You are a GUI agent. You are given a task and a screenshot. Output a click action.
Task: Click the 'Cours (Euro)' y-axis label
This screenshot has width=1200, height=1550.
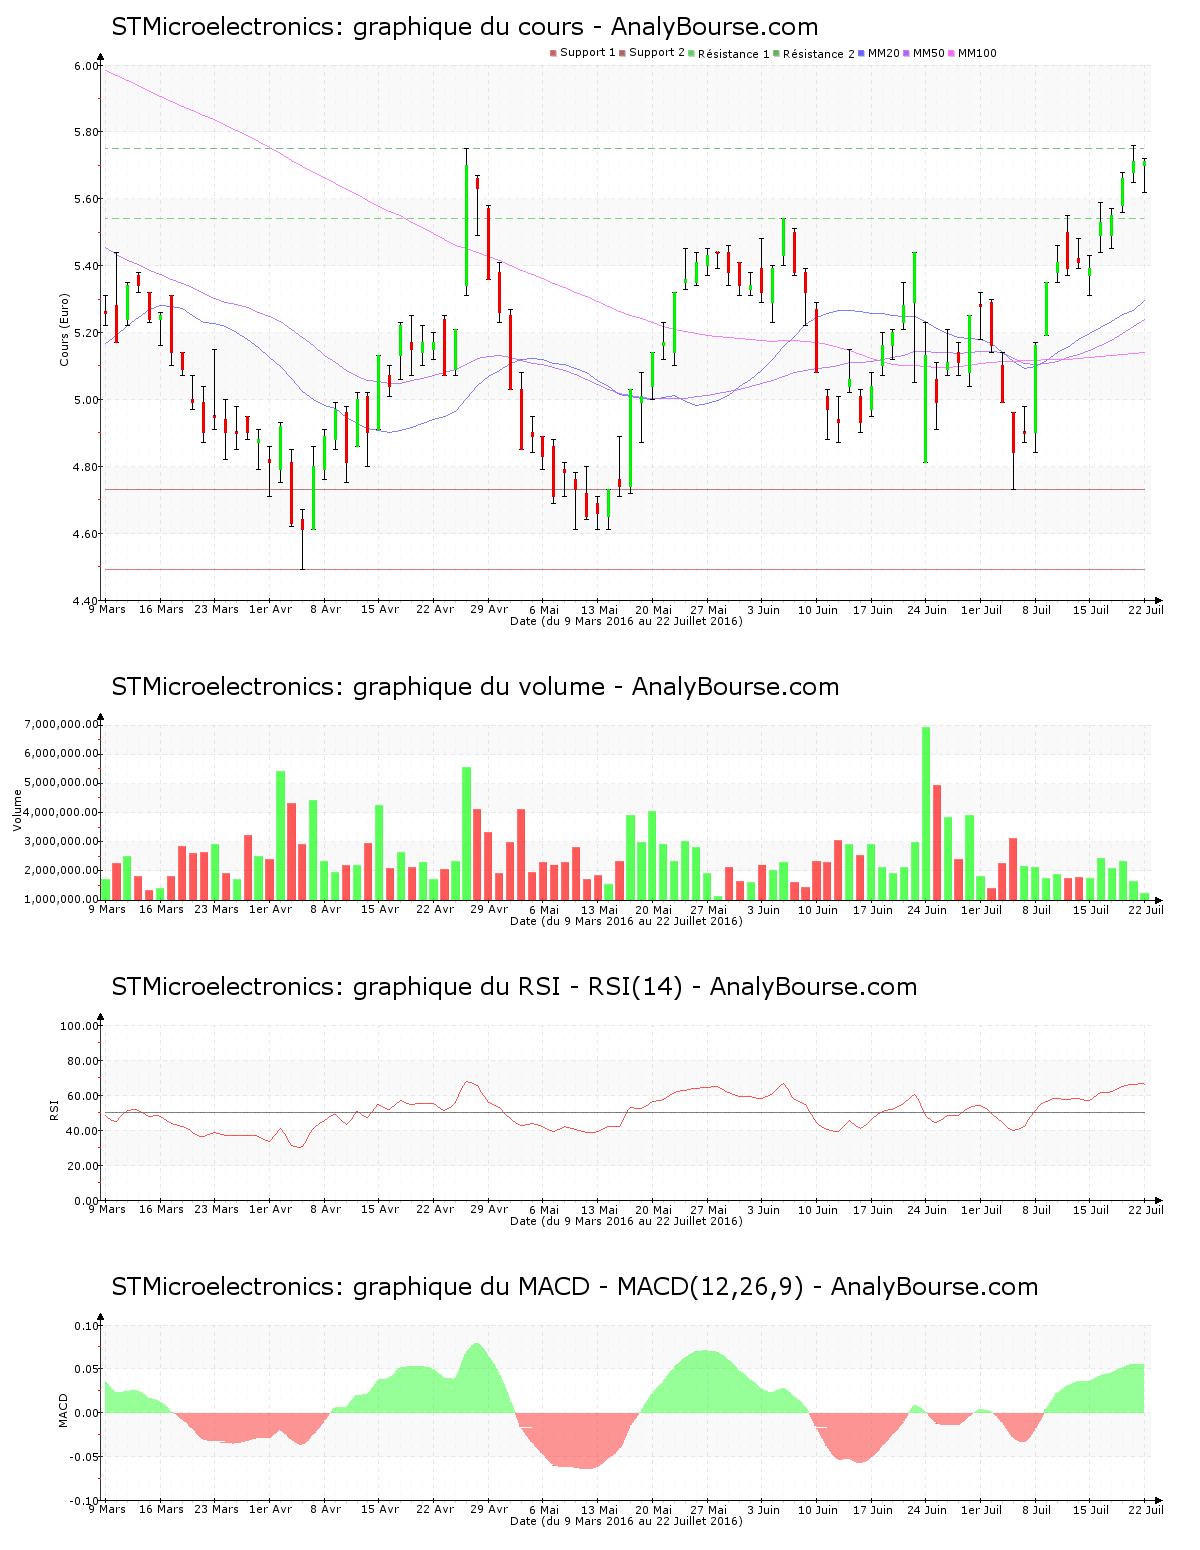pos(65,329)
